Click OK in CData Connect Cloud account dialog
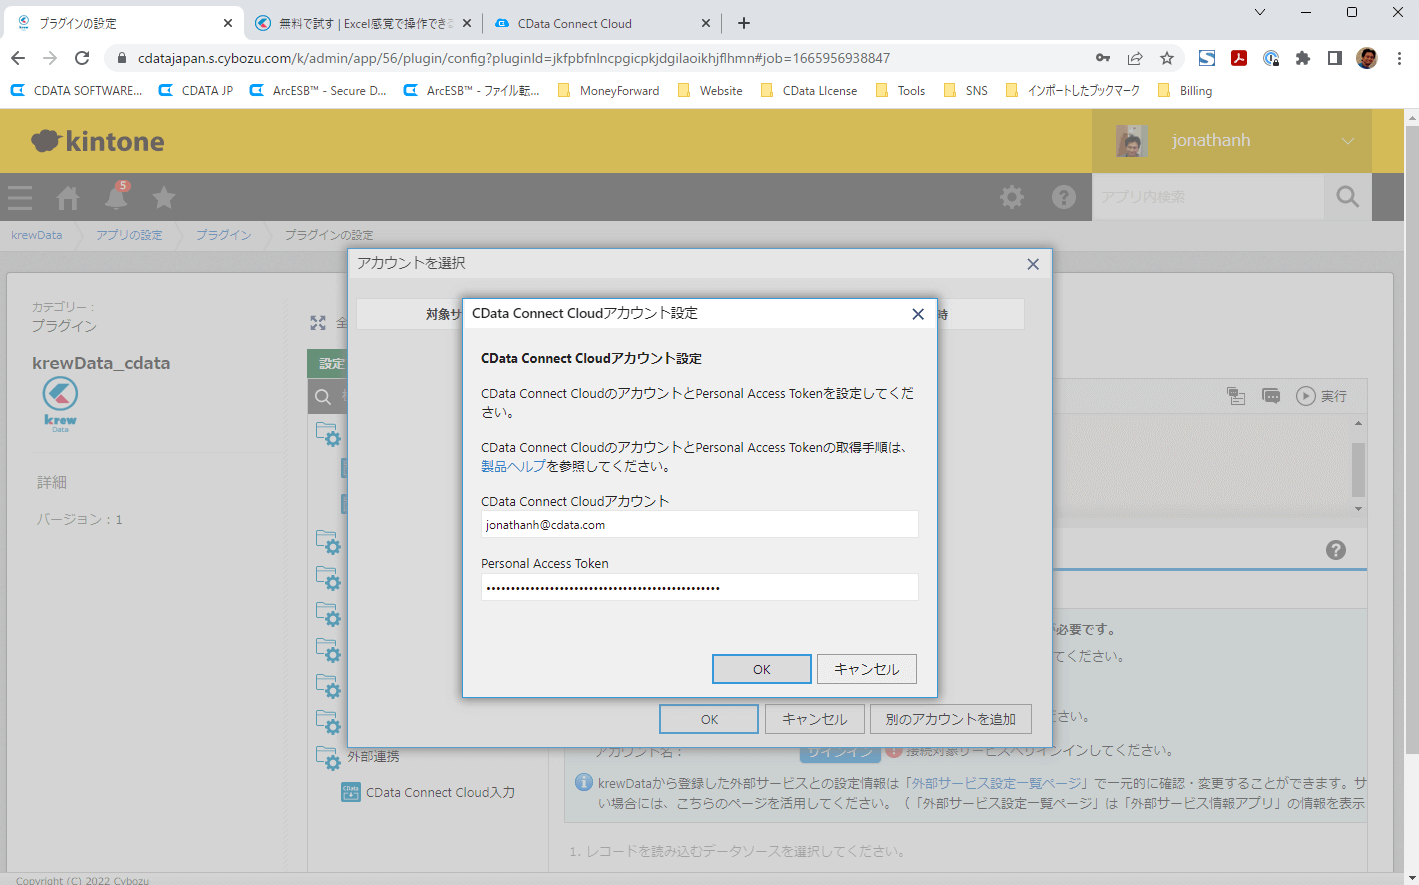The width and height of the screenshot is (1419, 885). pyautogui.click(x=762, y=669)
